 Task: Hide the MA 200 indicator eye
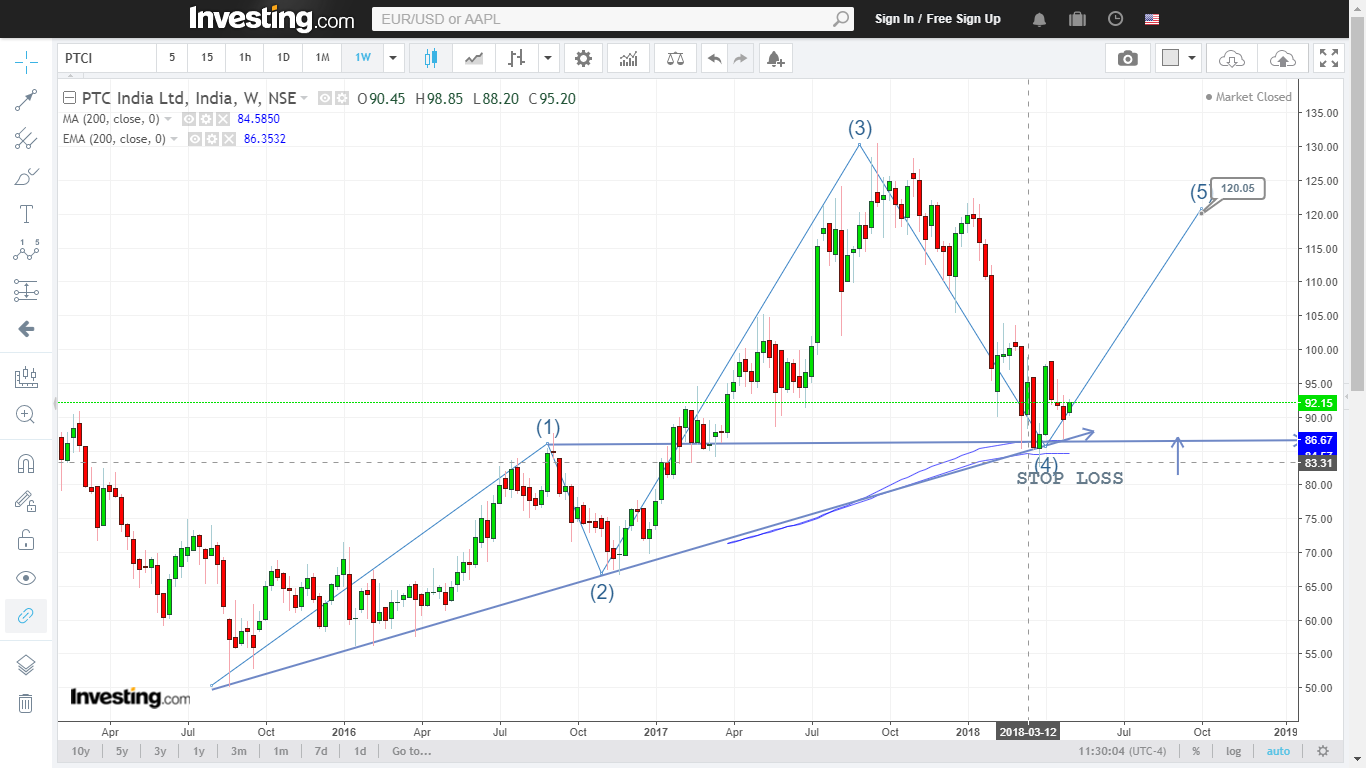[188, 118]
